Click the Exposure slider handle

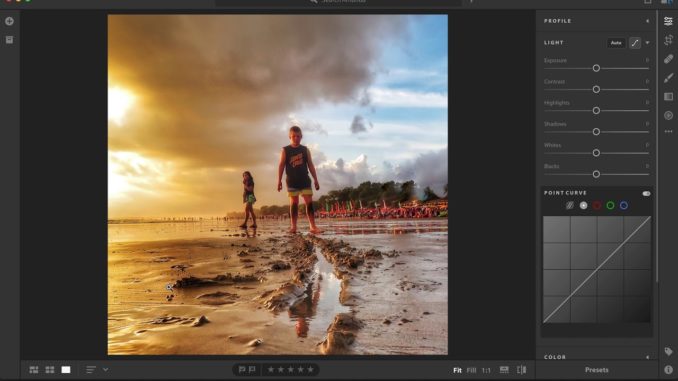click(596, 68)
